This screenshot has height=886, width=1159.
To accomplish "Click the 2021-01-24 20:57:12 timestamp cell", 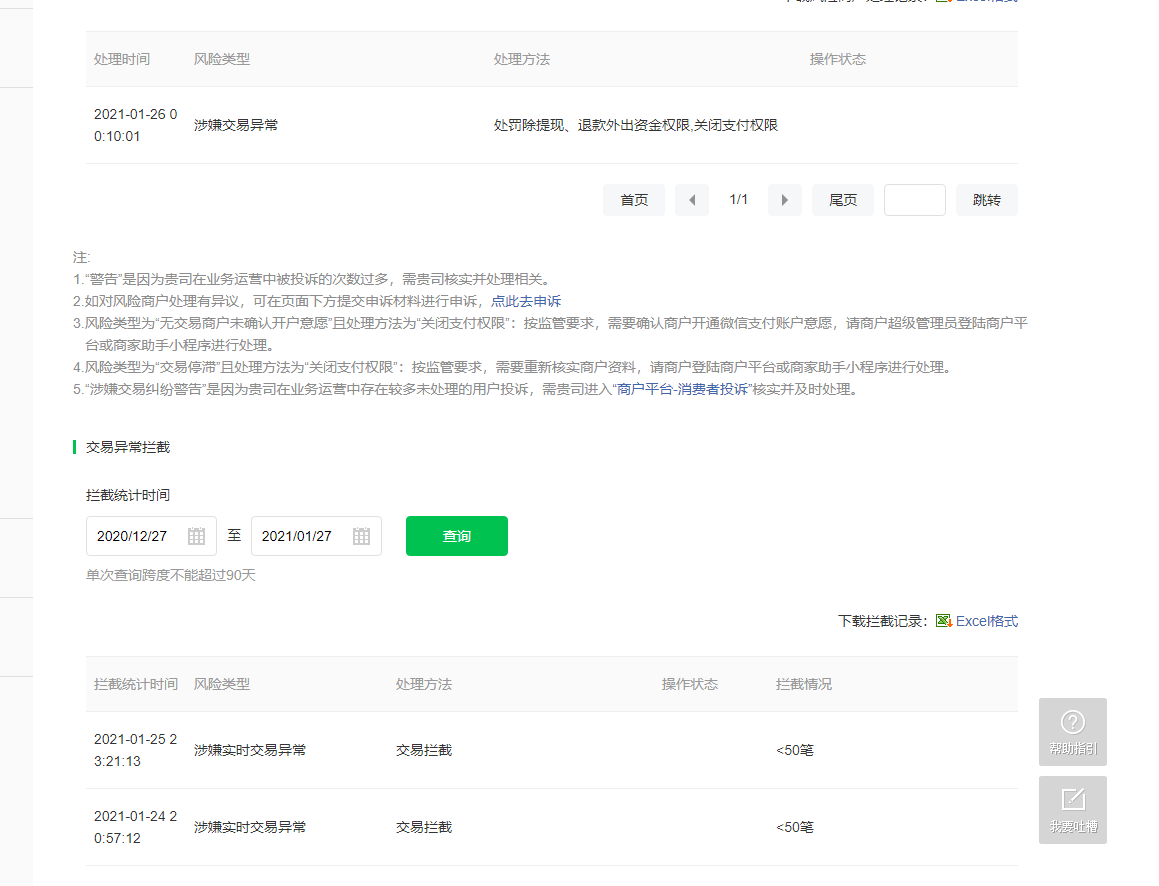I will click(x=135, y=827).
